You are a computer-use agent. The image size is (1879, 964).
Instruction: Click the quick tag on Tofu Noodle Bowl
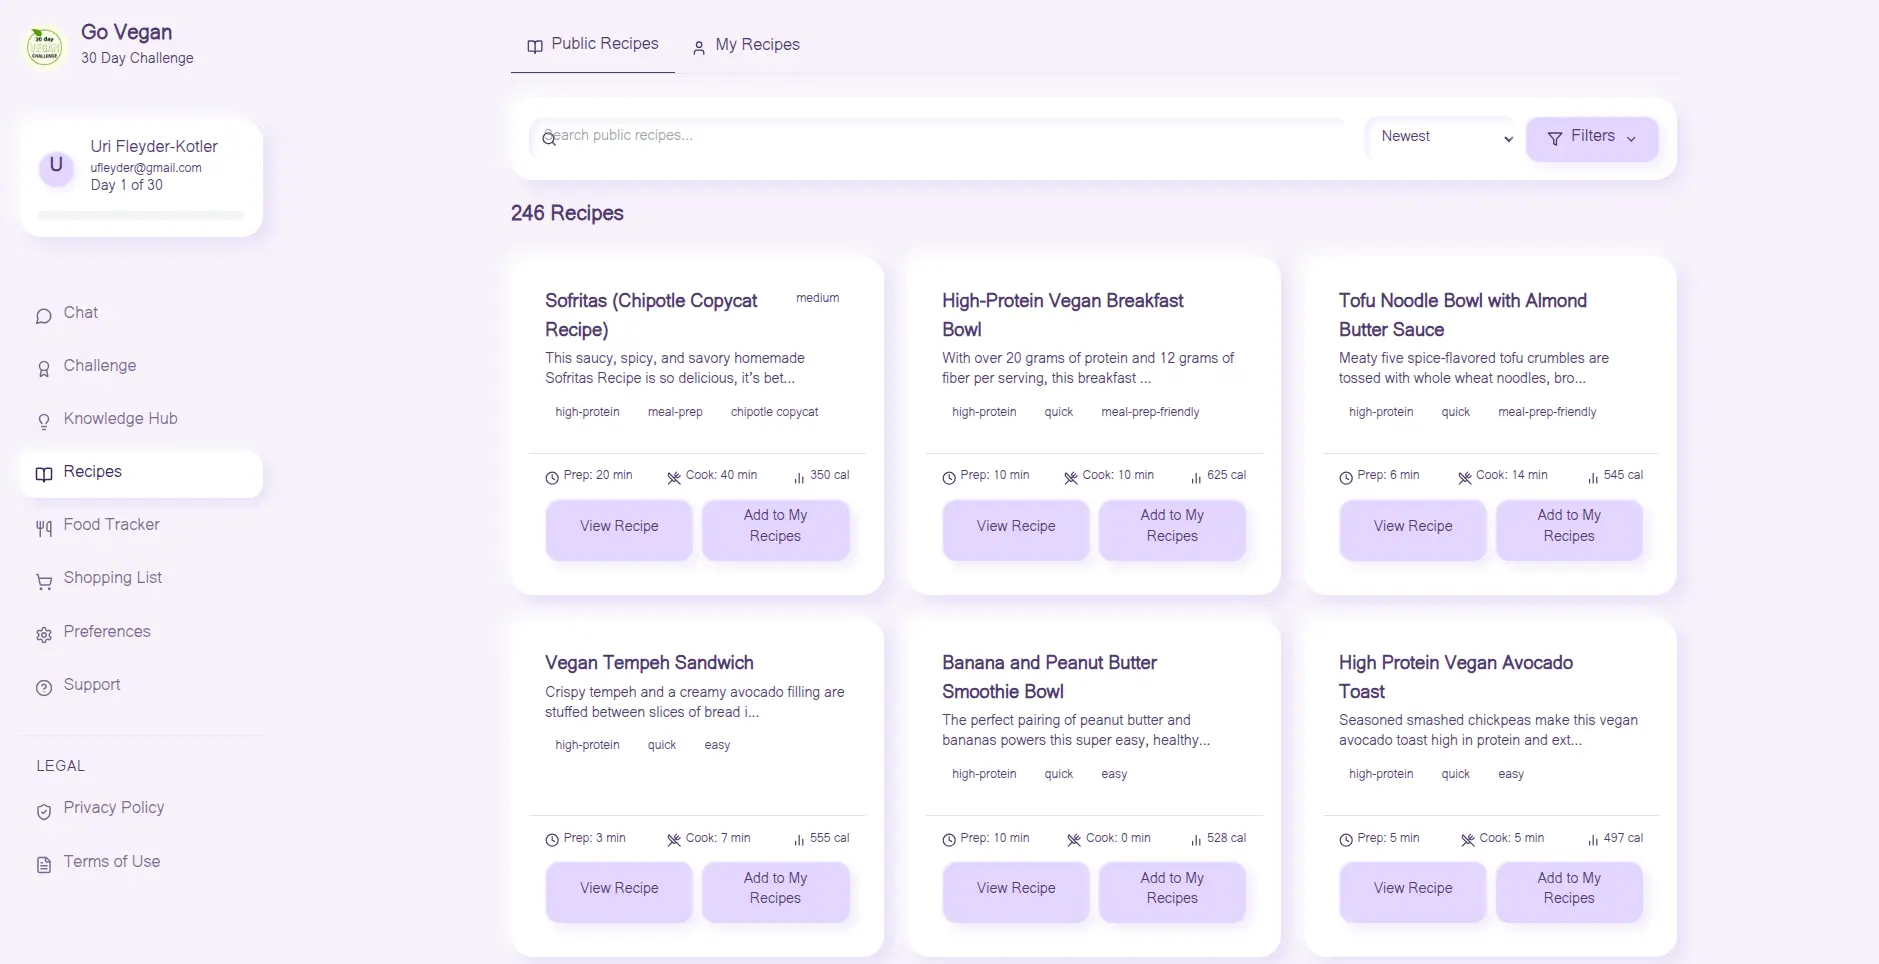coord(1455,412)
